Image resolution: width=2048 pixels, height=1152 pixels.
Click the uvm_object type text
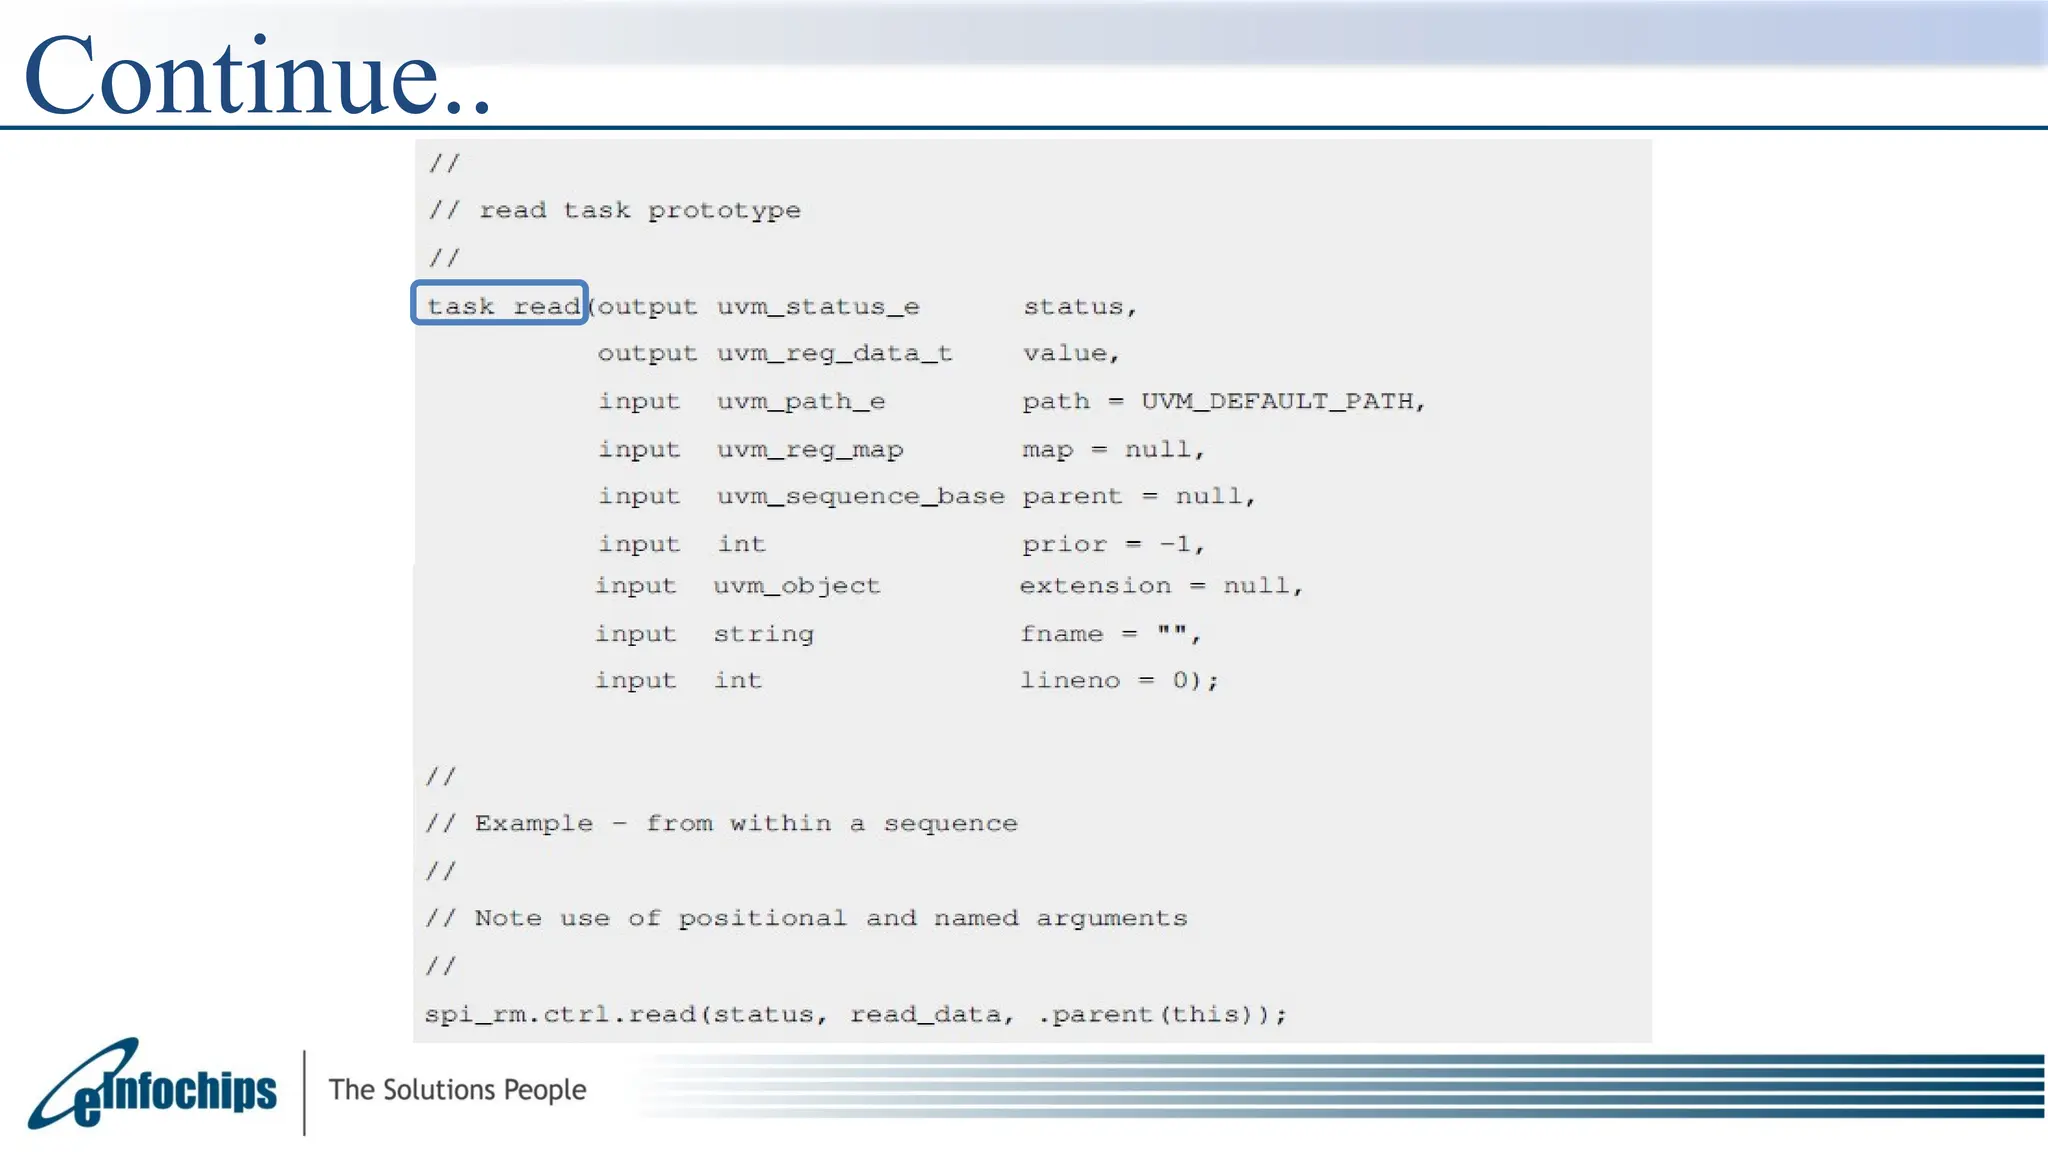(x=796, y=585)
